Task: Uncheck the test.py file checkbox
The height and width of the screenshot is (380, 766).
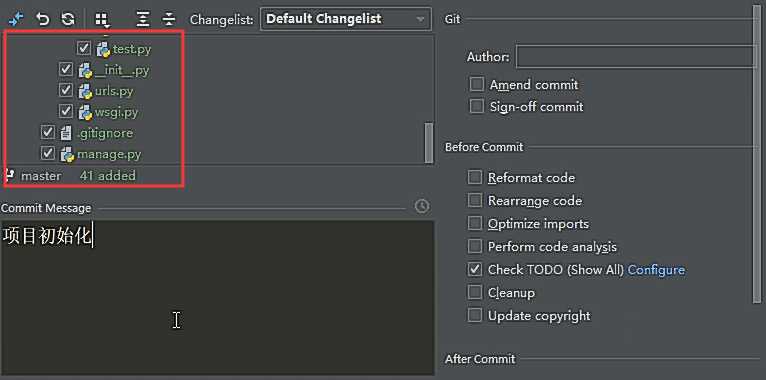Action: click(x=84, y=48)
